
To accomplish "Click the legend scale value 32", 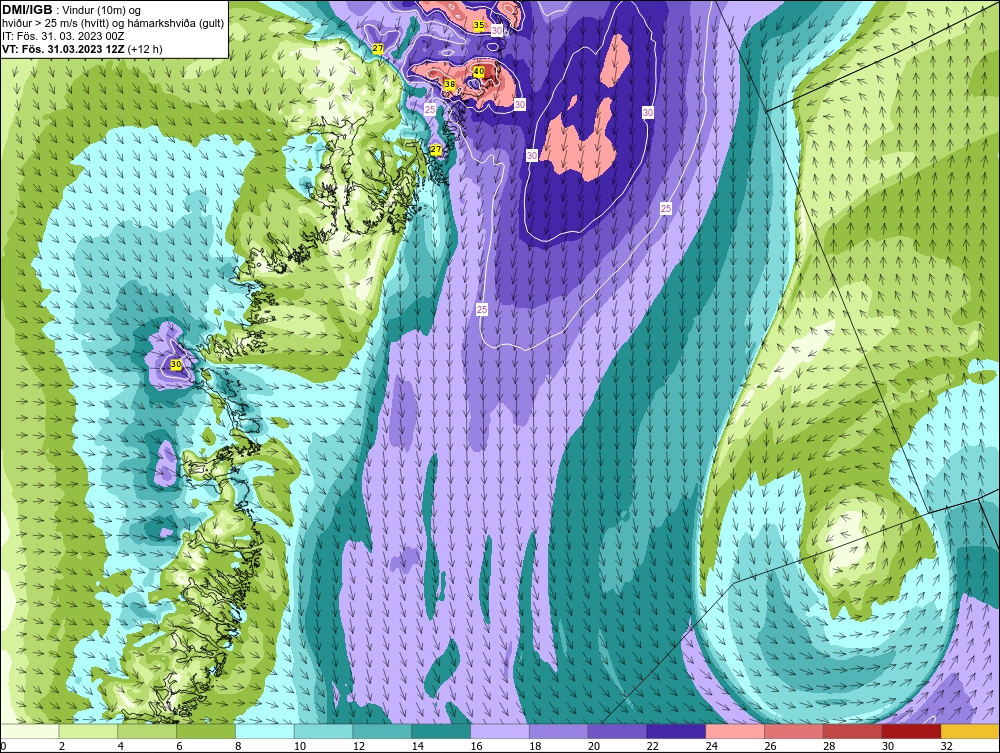I will (946, 746).
